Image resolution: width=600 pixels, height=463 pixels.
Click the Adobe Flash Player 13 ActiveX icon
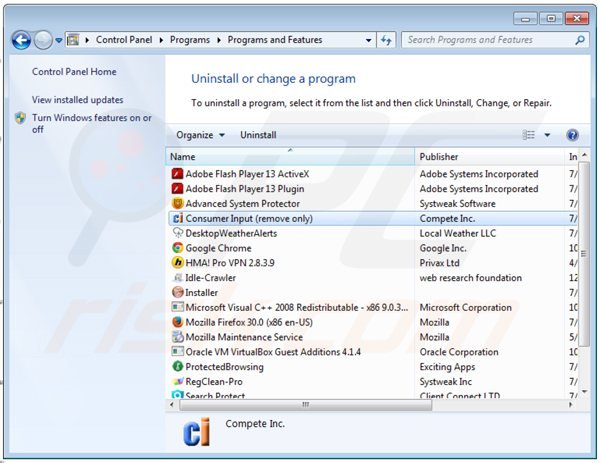177,174
